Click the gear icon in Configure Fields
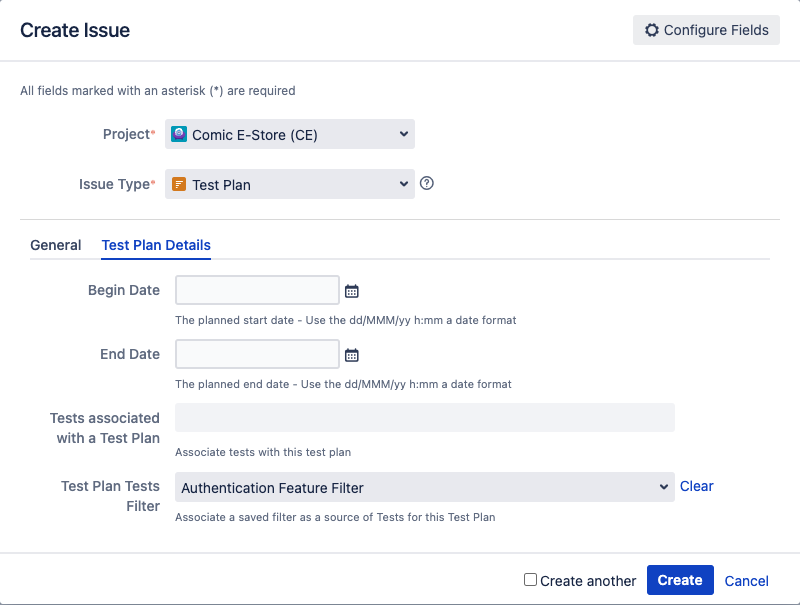The image size is (800, 605). click(652, 30)
